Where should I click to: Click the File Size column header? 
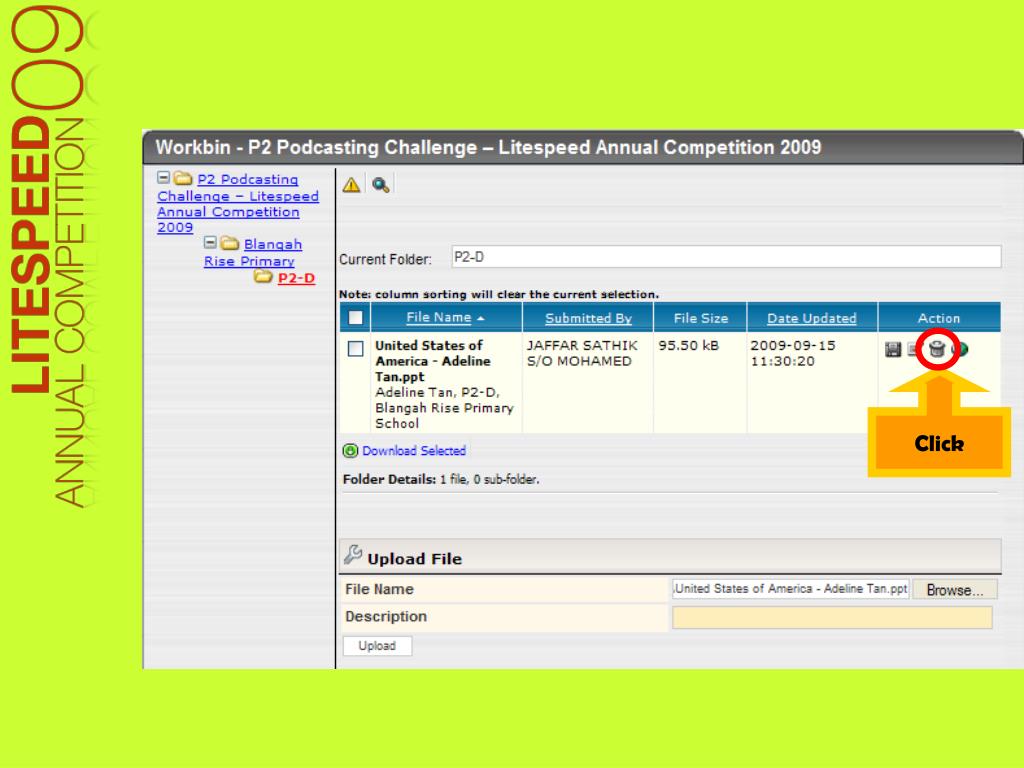(x=701, y=318)
